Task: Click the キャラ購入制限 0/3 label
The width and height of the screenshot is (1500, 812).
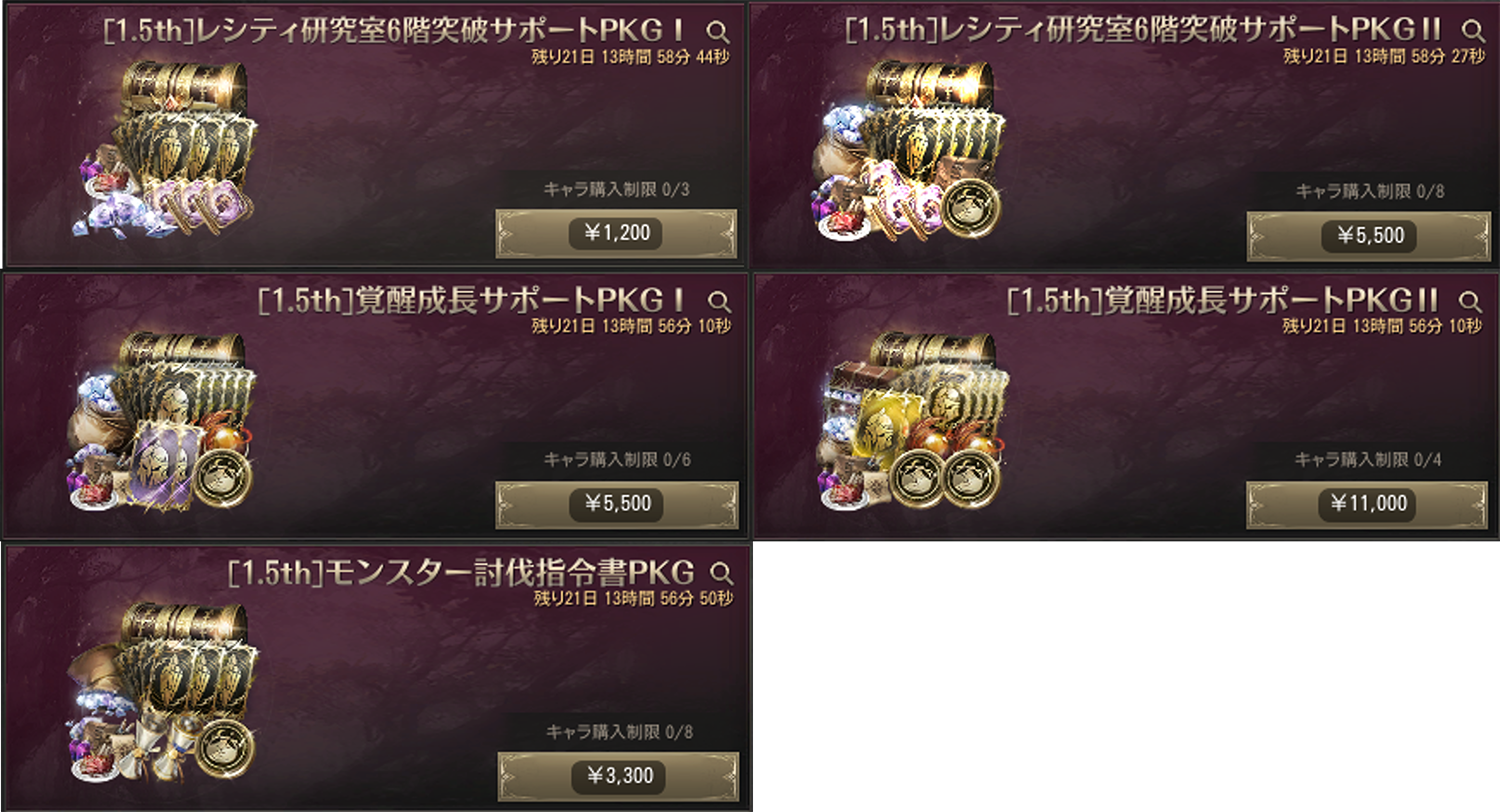Action: pos(617,191)
